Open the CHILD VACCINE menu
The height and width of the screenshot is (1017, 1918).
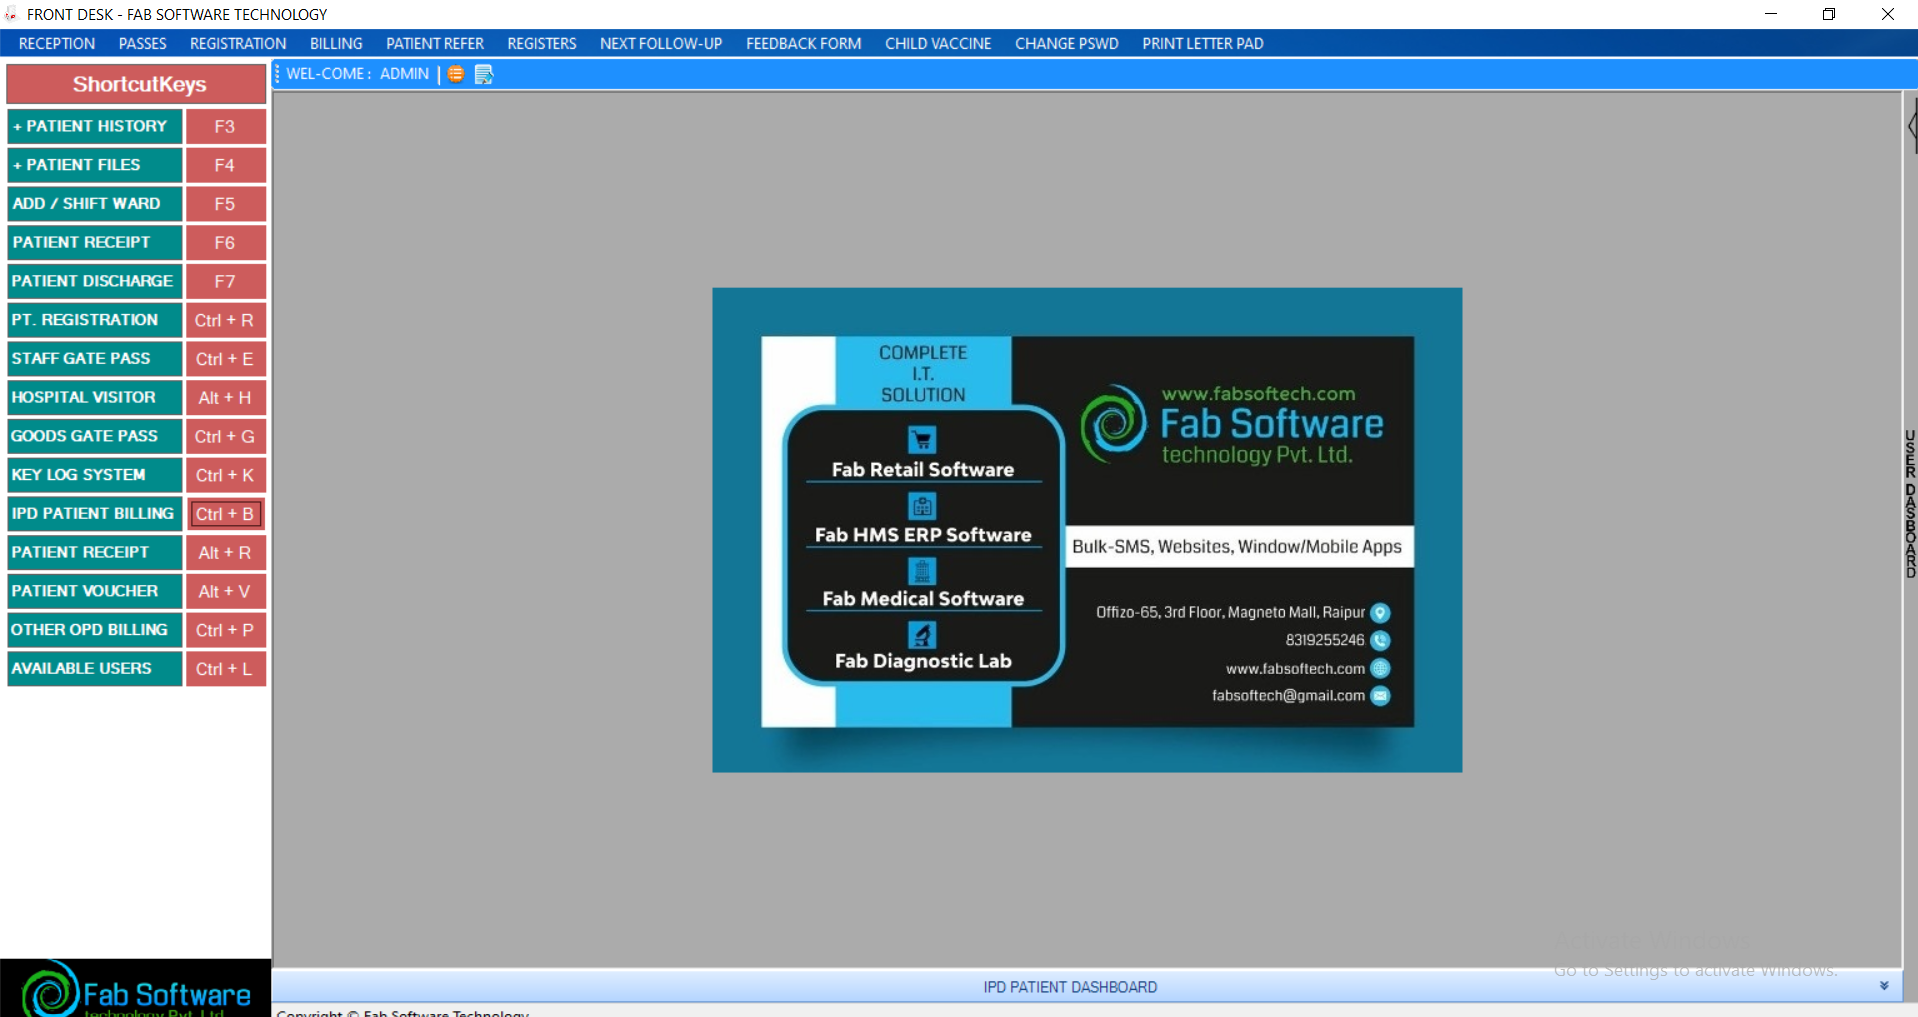click(x=938, y=44)
